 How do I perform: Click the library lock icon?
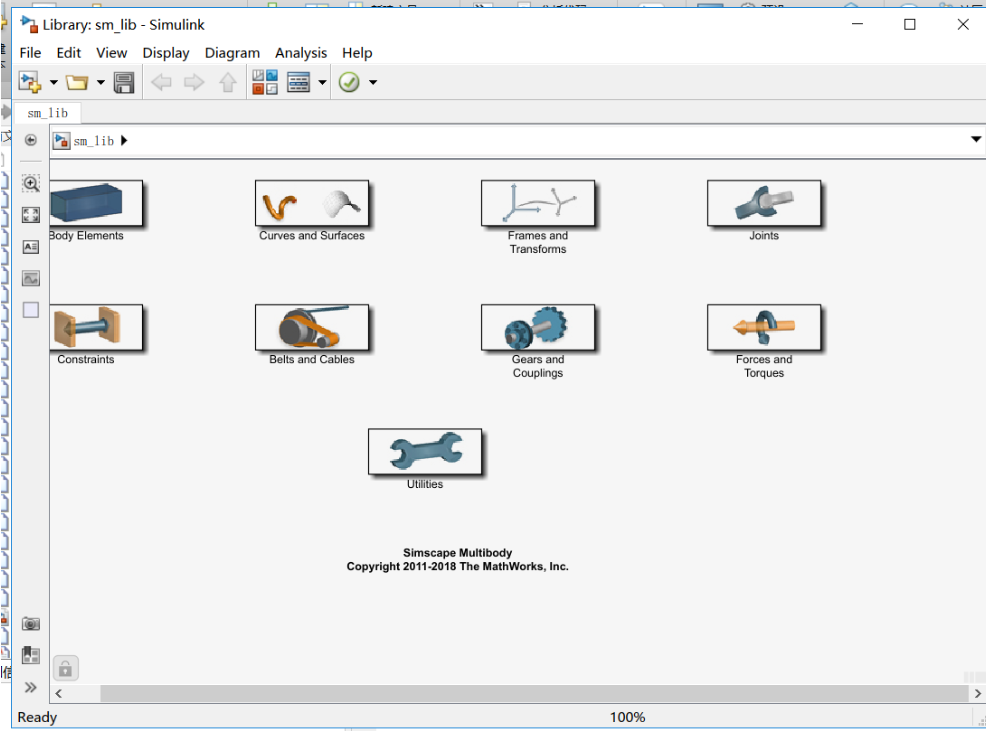click(x=65, y=668)
